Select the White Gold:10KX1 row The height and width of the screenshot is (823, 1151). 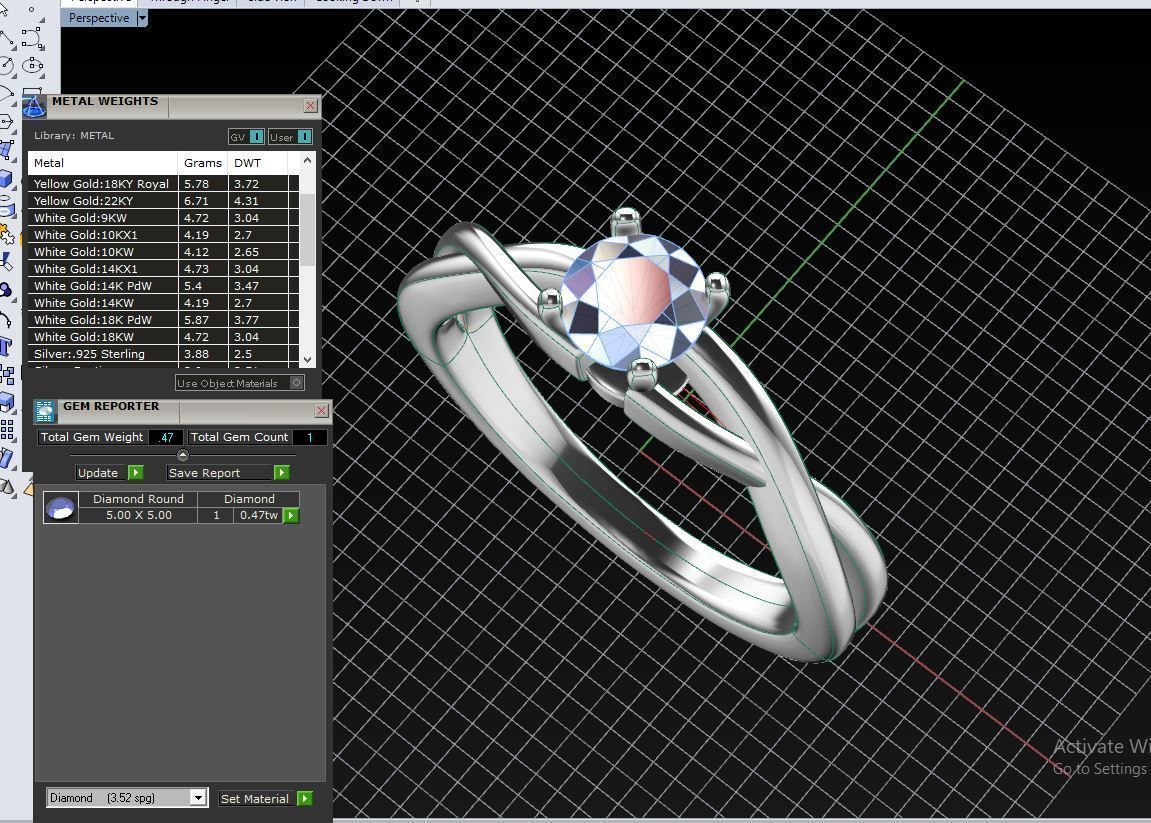164,235
